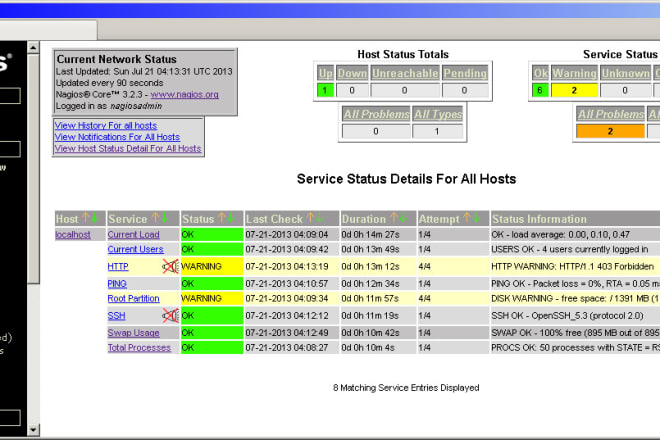Filter hosts by Pending status header

(x=465, y=73)
